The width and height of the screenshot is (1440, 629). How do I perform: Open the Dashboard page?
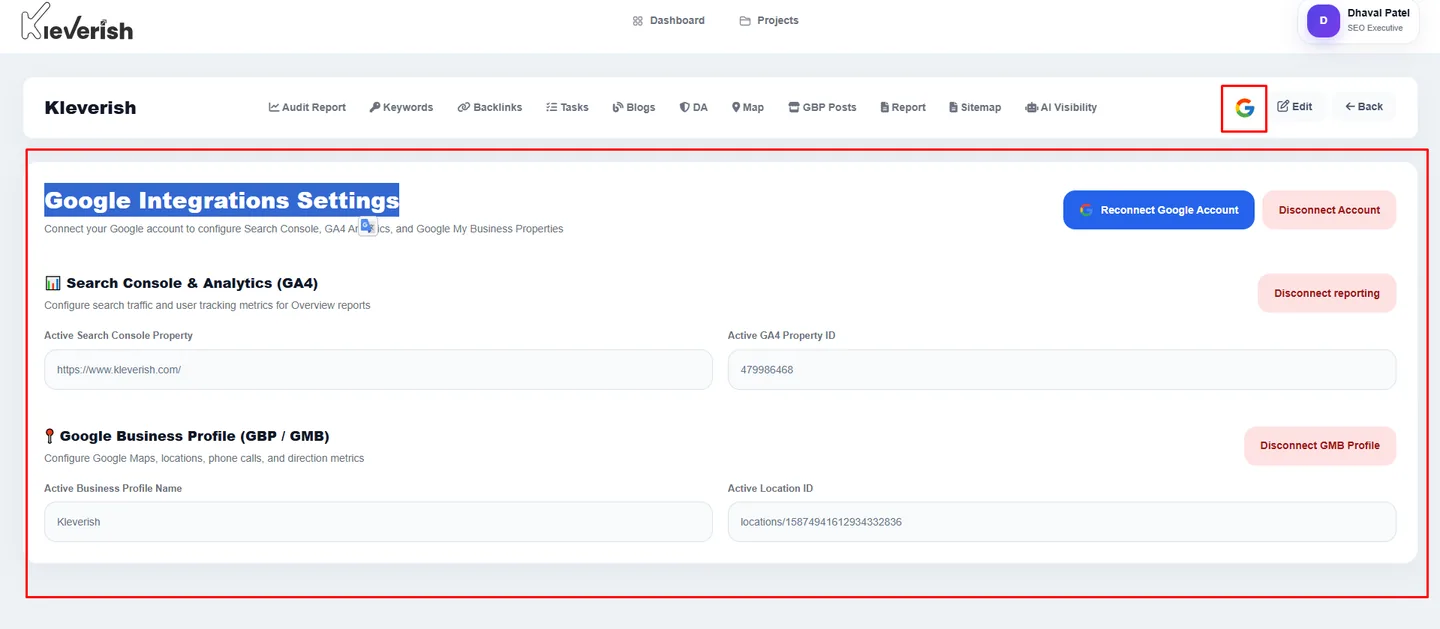pyautogui.click(x=668, y=20)
